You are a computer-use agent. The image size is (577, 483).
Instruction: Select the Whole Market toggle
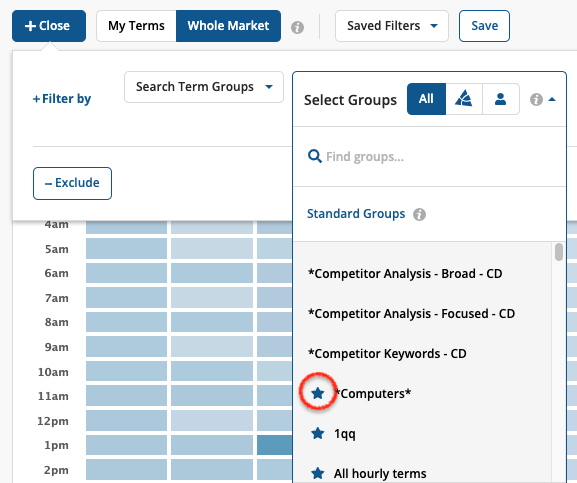pos(228,26)
